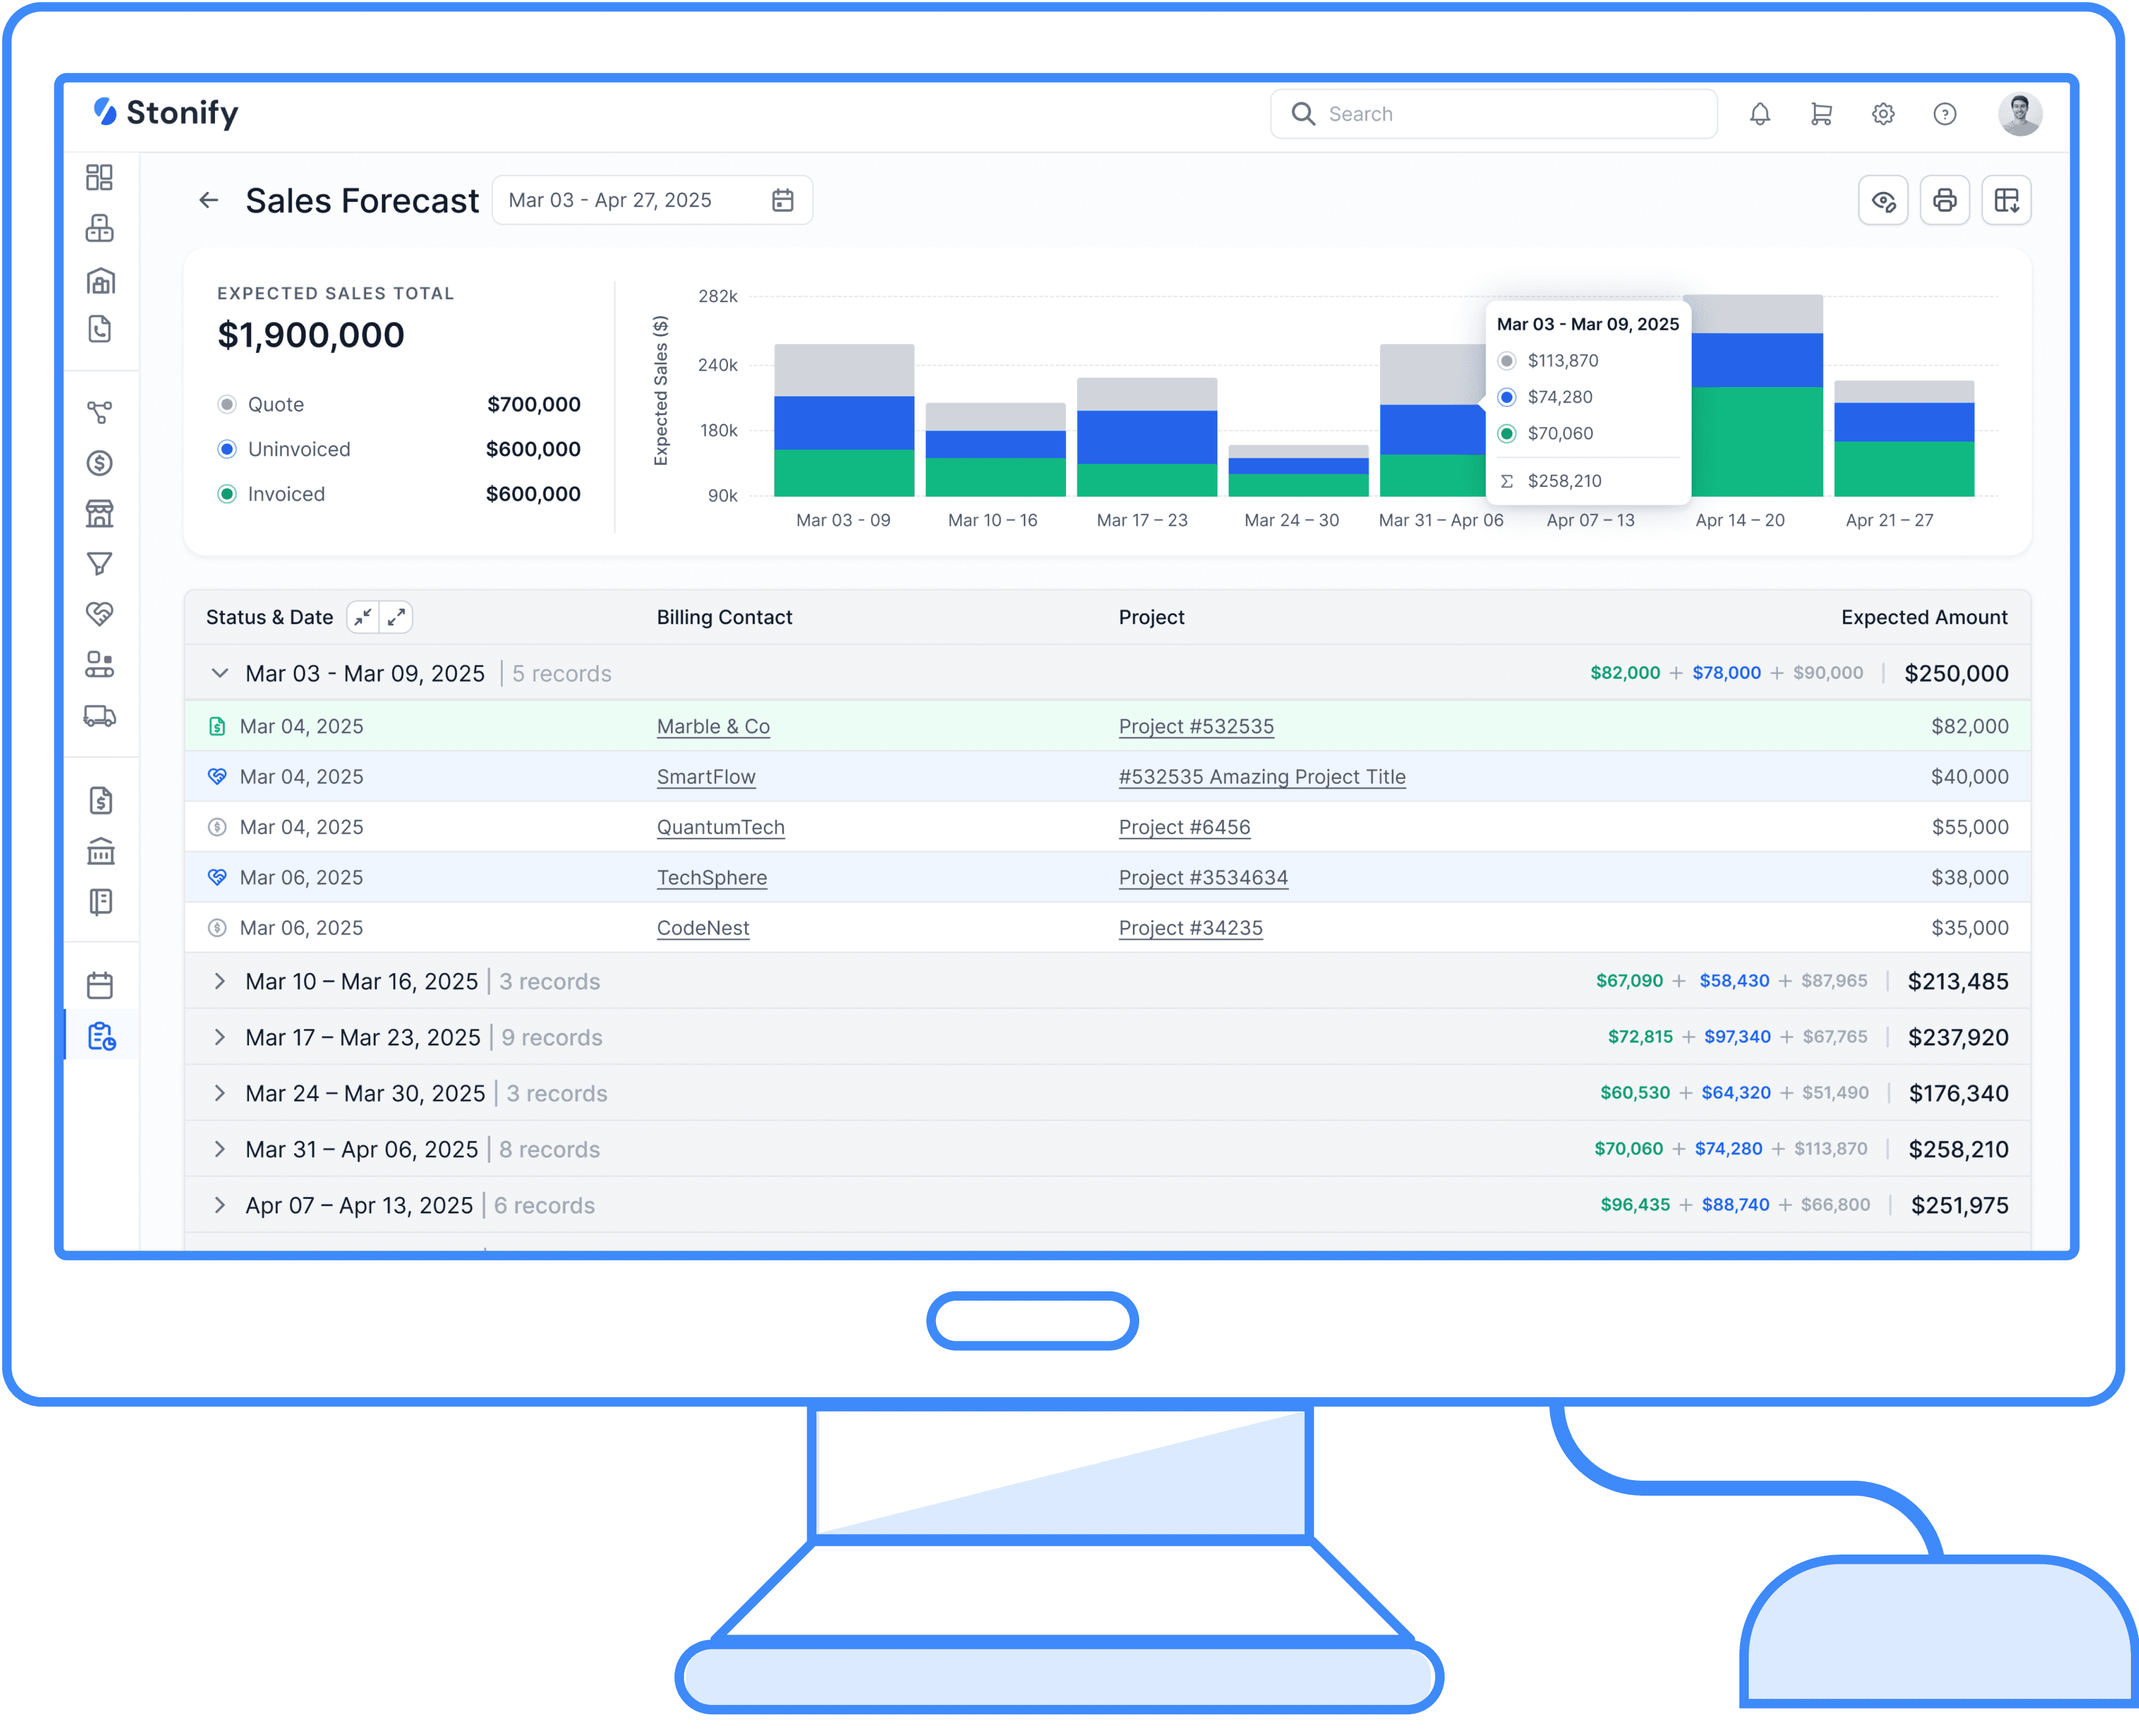Click the help question mark icon
2139x1736 pixels.
click(x=1944, y=114)
